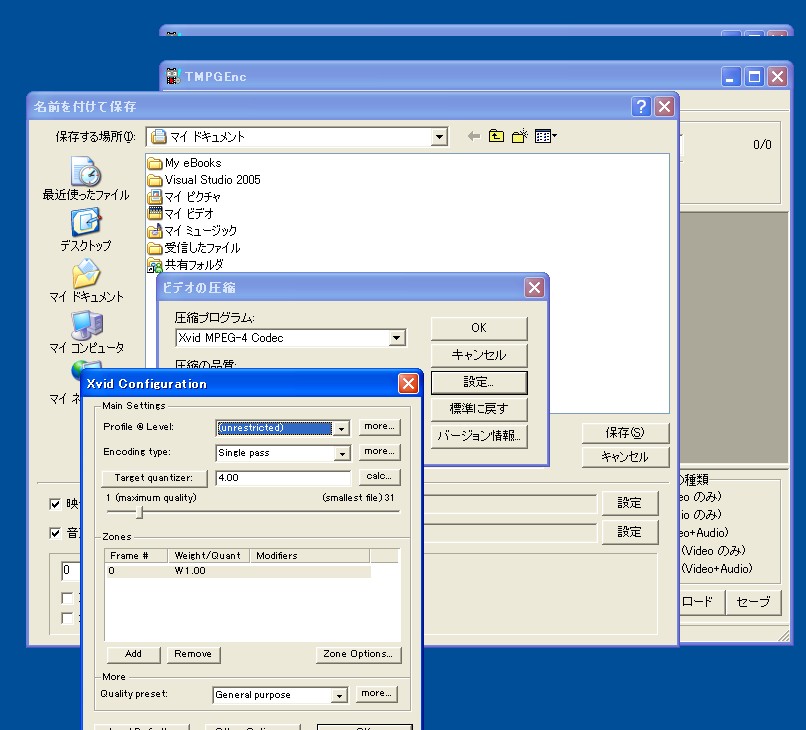Click the help question mark button in save dialog
Screen dimensions: 806x730
pyautogui.click(x=641, y=107)
